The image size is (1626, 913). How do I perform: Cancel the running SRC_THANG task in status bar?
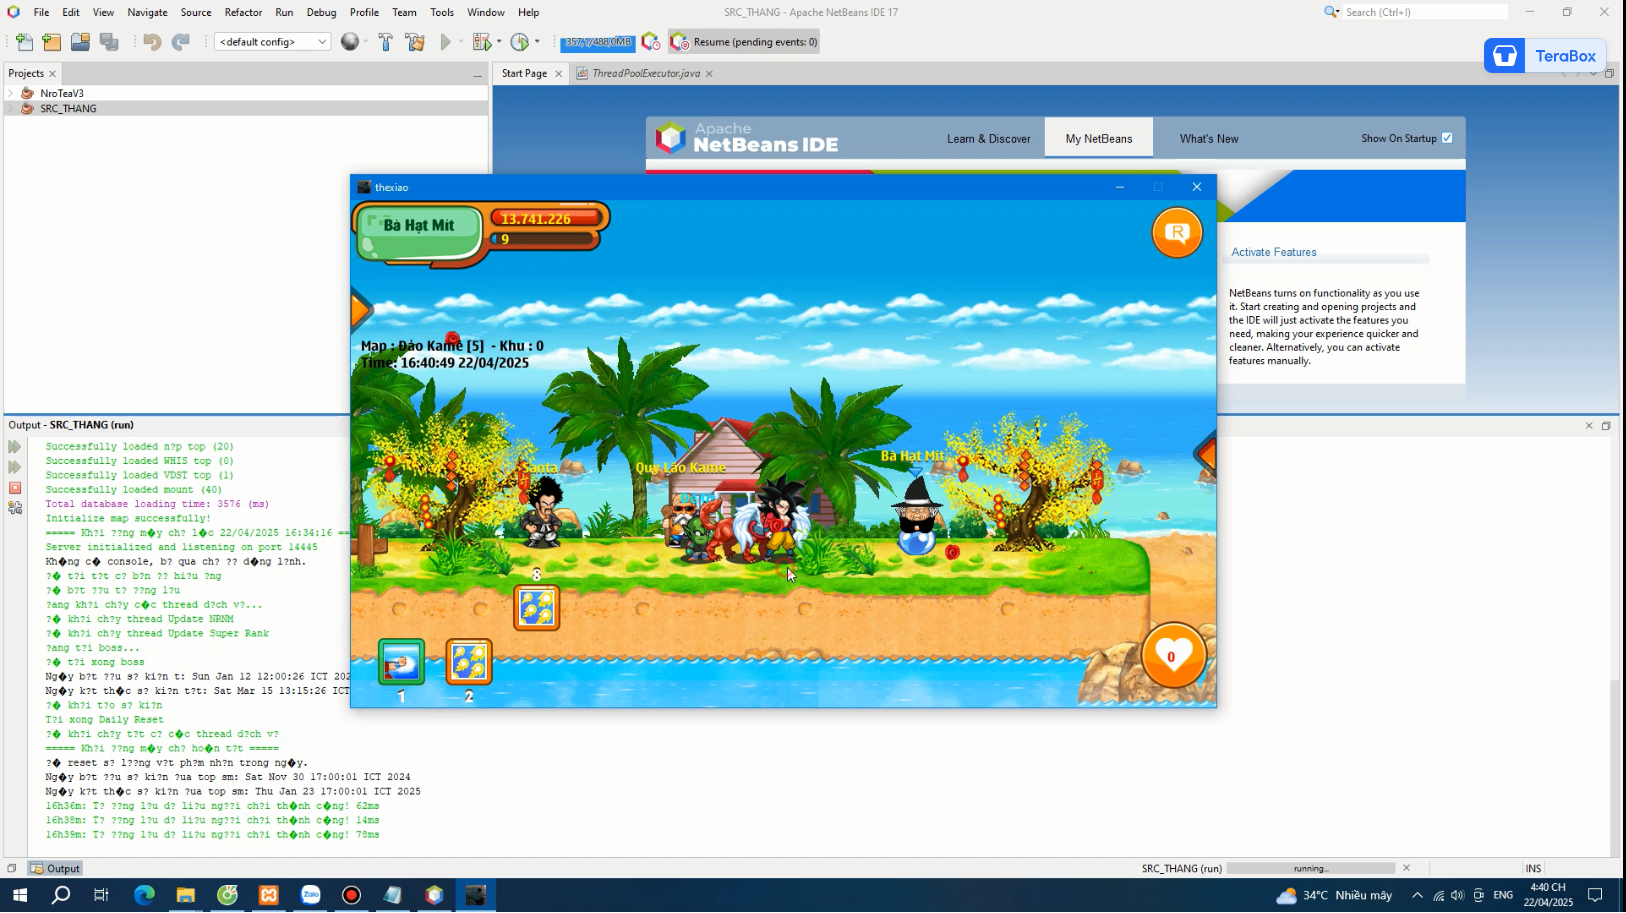tap(1406, 868)
